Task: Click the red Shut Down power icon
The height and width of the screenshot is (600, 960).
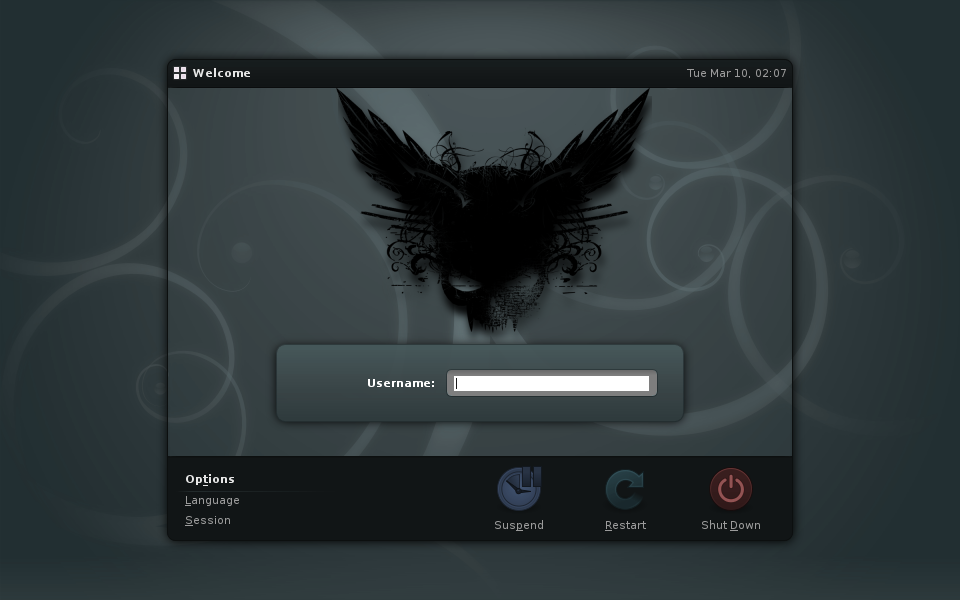Action: [x=730, y=489]
